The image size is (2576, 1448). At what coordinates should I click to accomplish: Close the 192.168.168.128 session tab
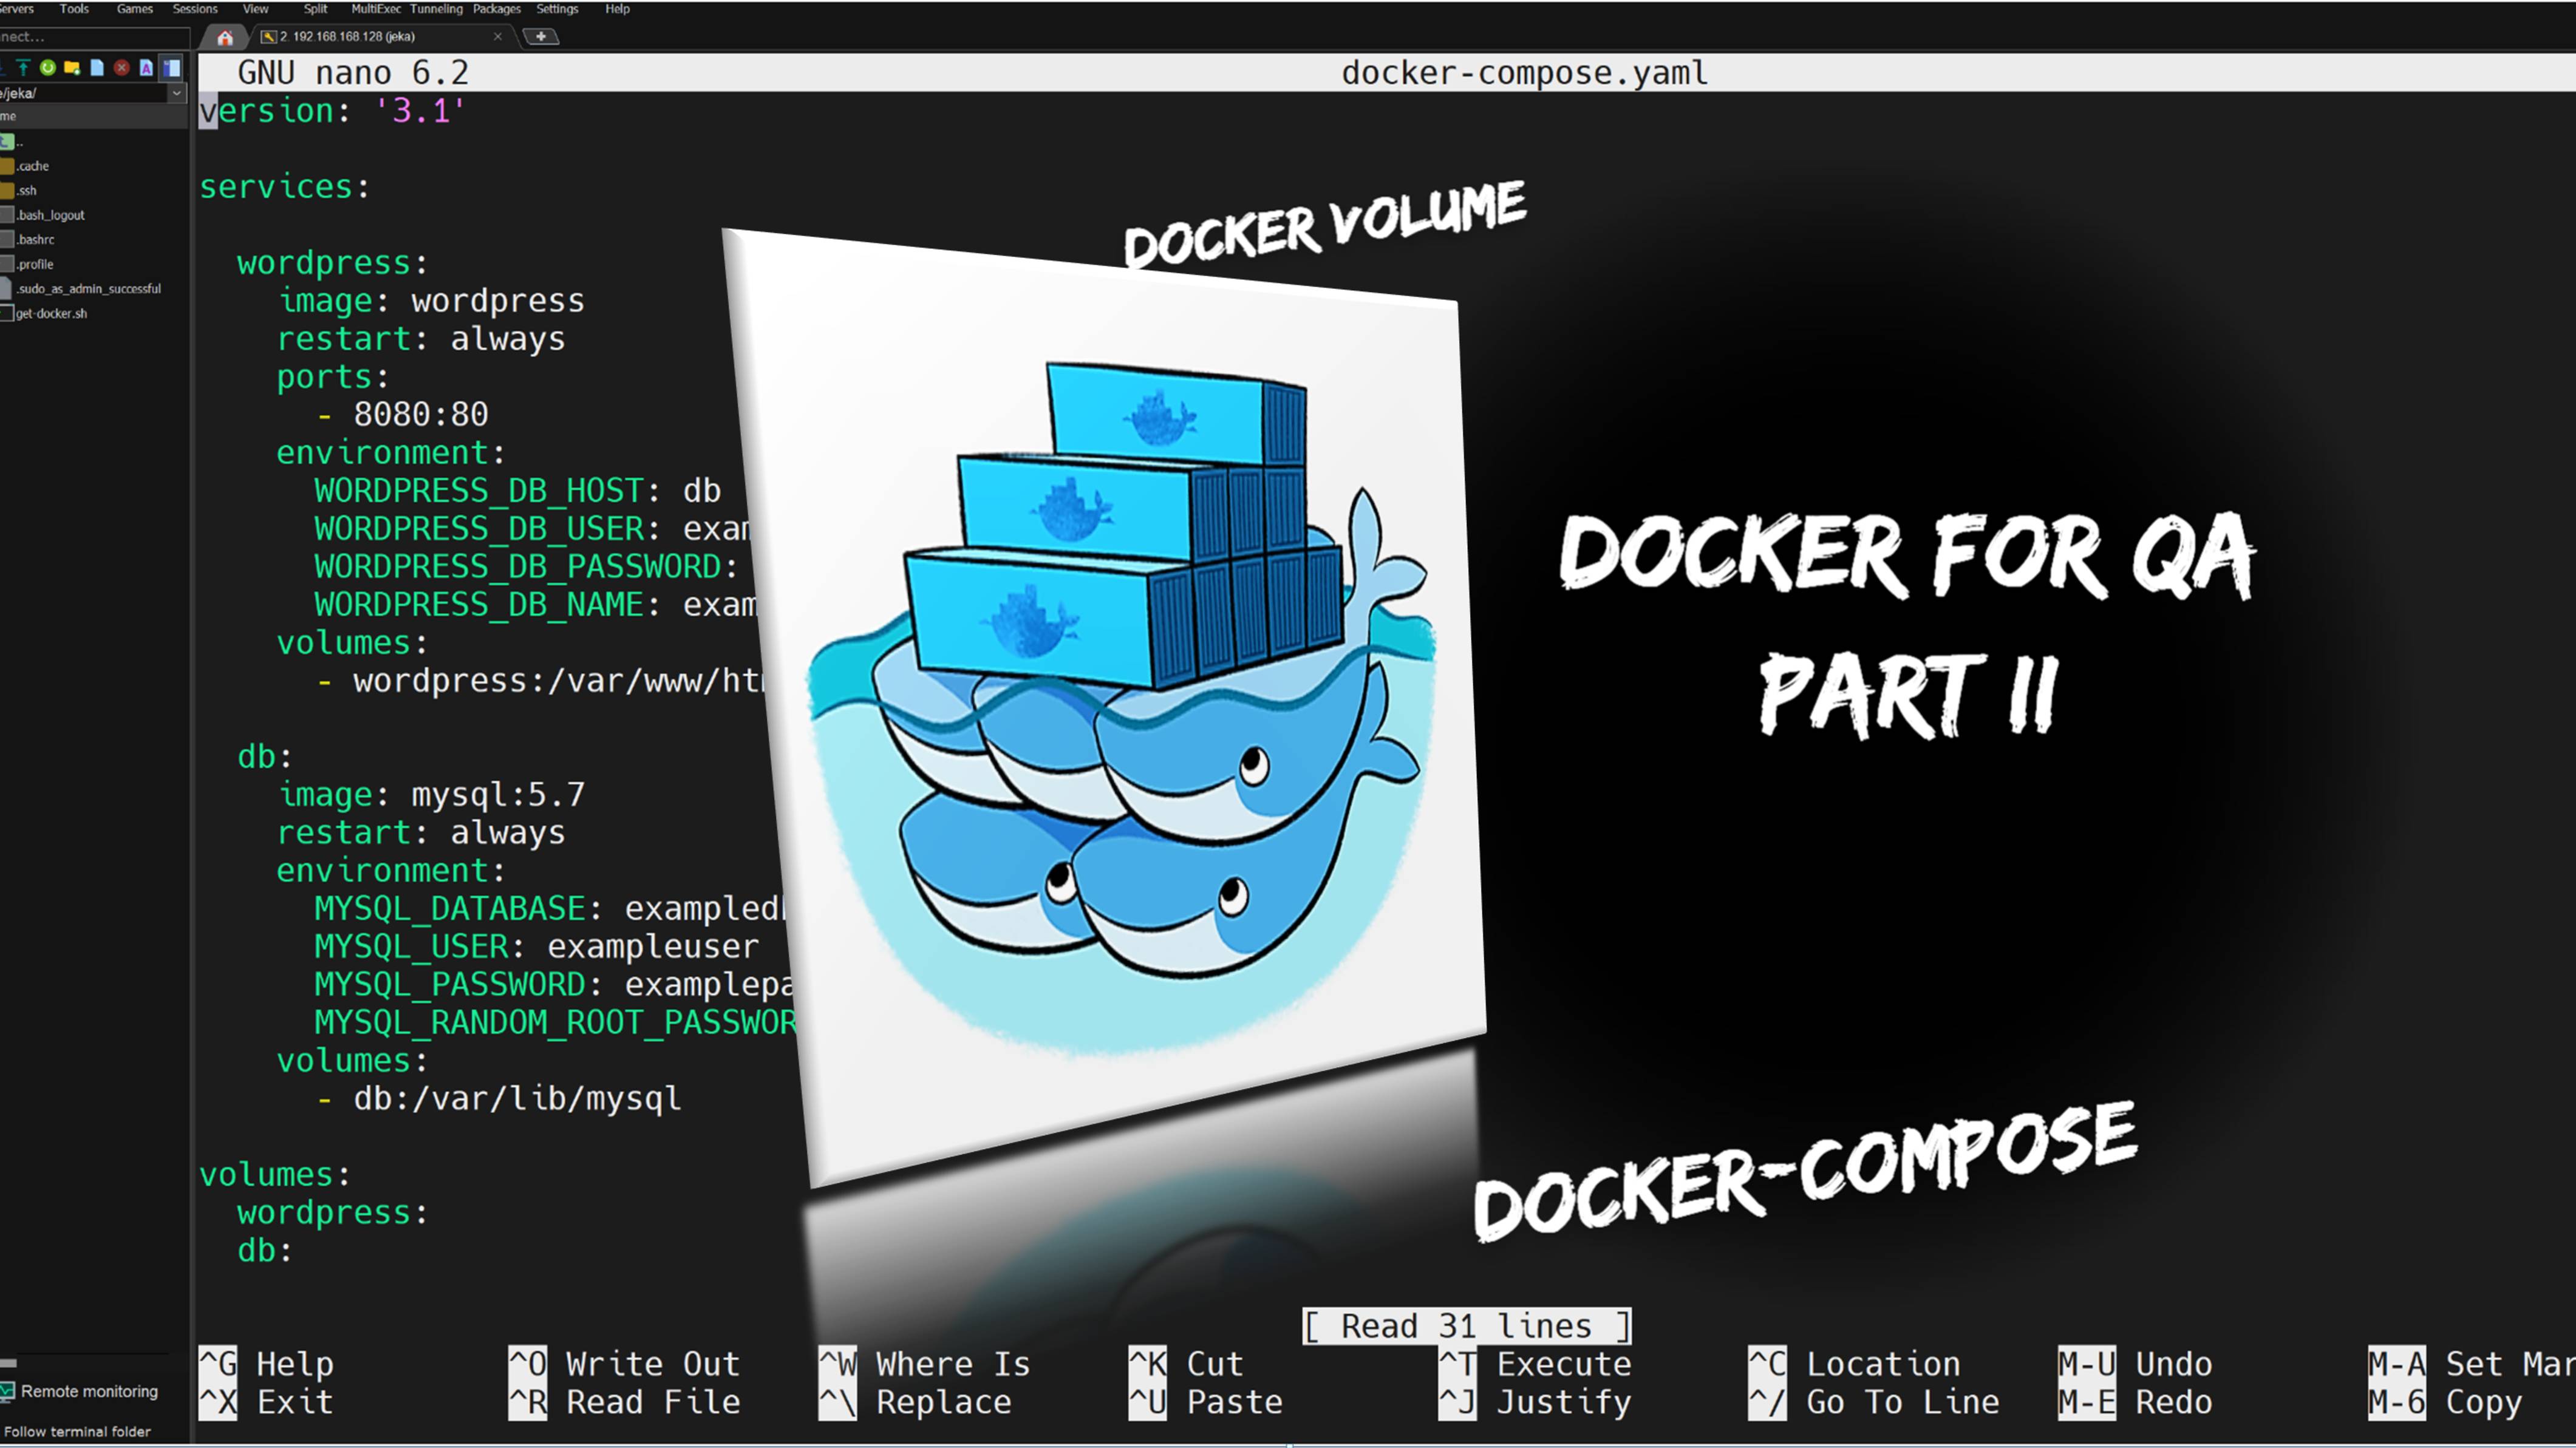click(x=498, y=37)
